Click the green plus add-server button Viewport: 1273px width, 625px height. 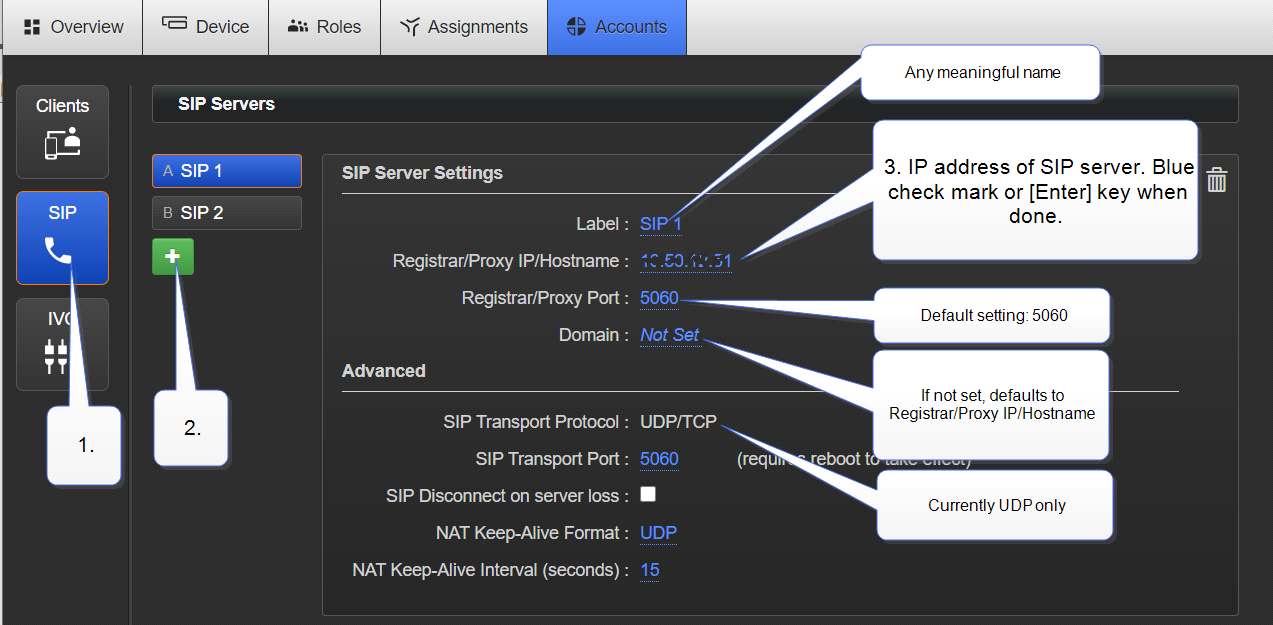coord(173,257)
